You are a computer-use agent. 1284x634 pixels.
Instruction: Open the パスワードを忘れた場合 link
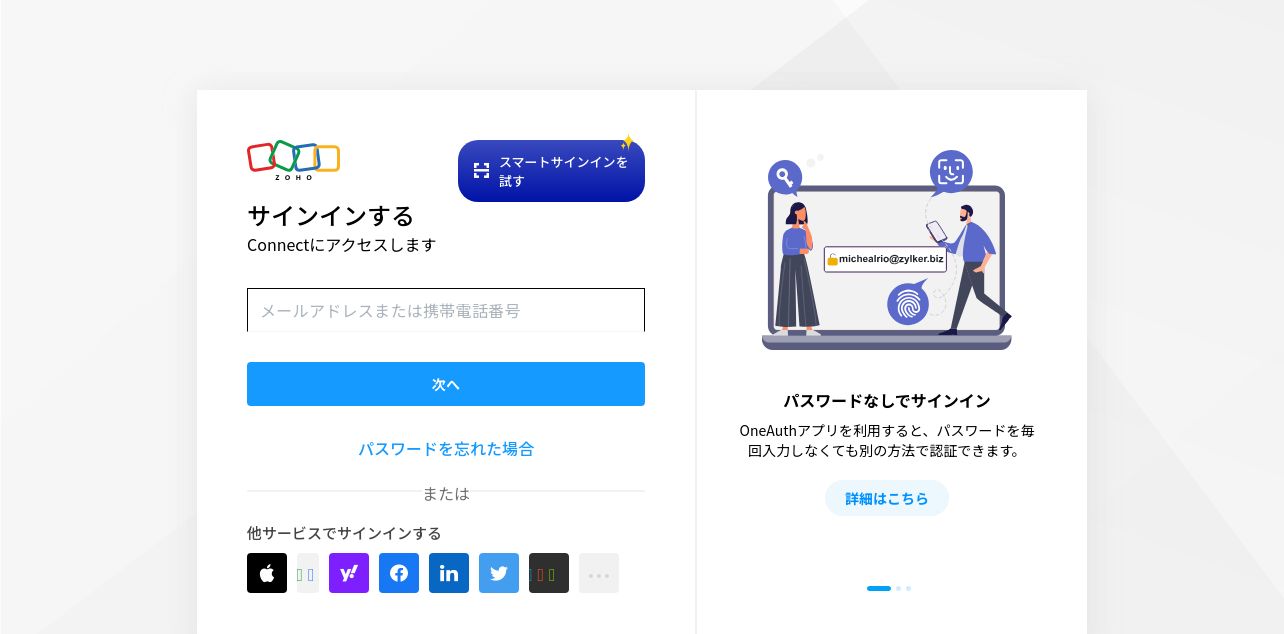point(446,449)
